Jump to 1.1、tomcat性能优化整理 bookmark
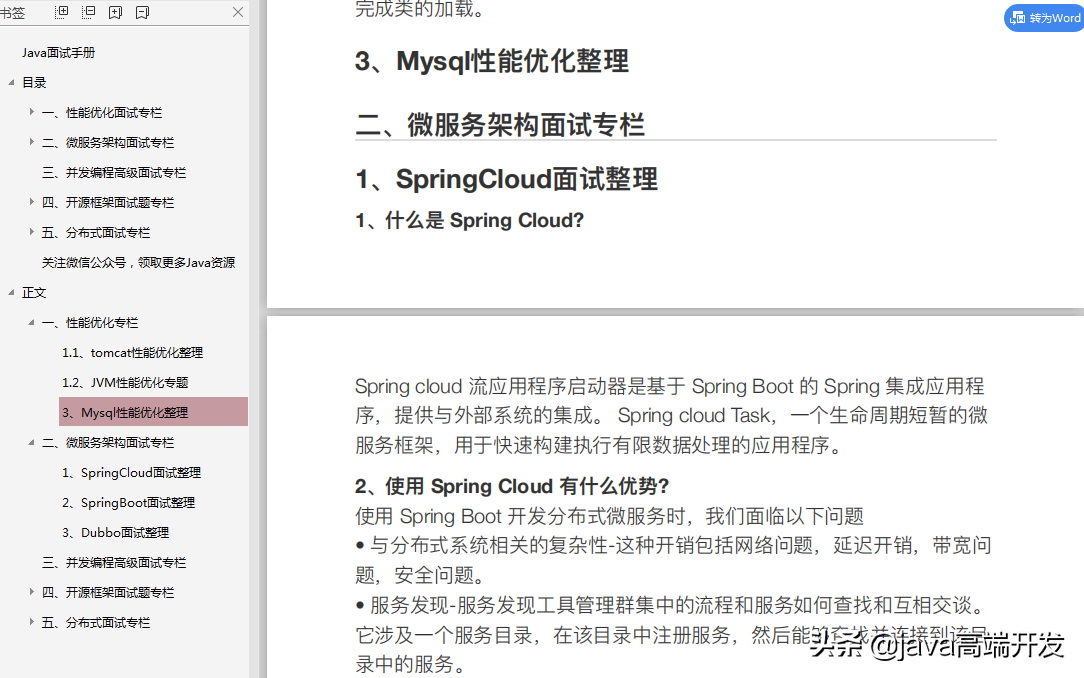 pyautogui.click(x=132, y=352)
